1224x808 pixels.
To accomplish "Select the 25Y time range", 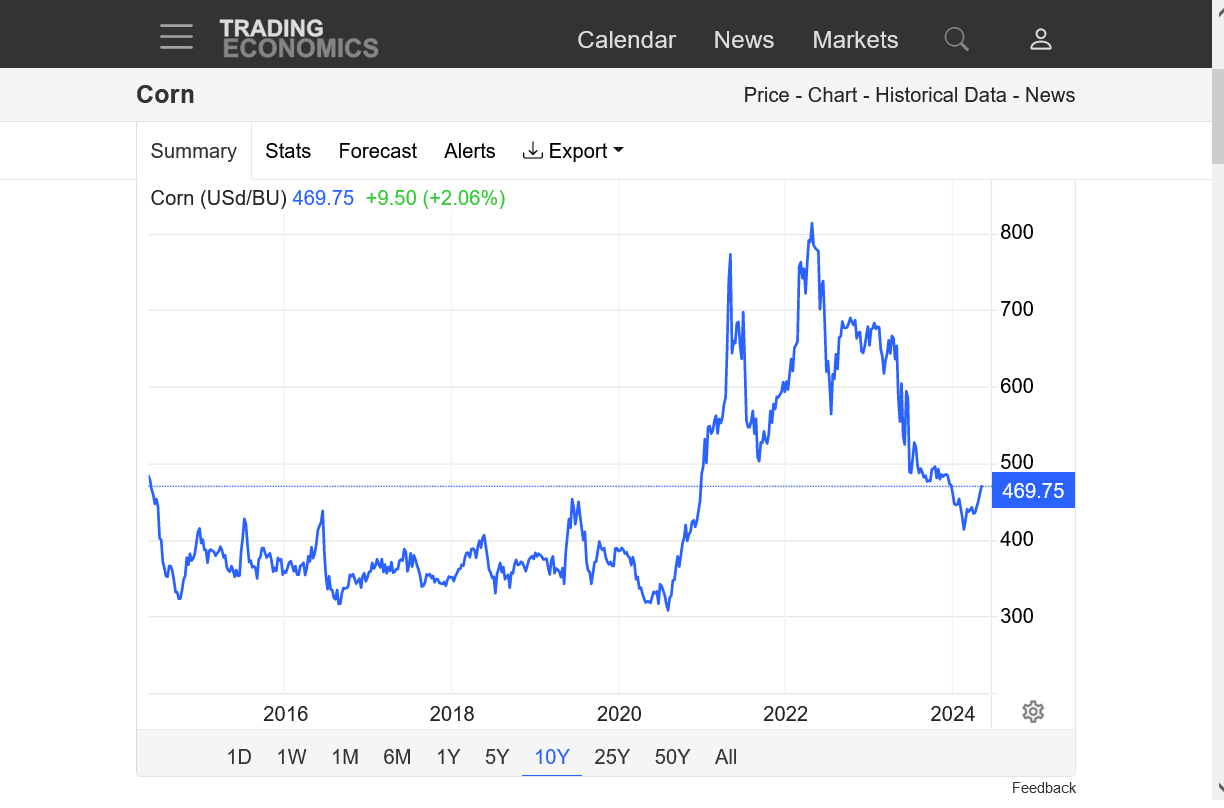I will (x=611, y=757).
